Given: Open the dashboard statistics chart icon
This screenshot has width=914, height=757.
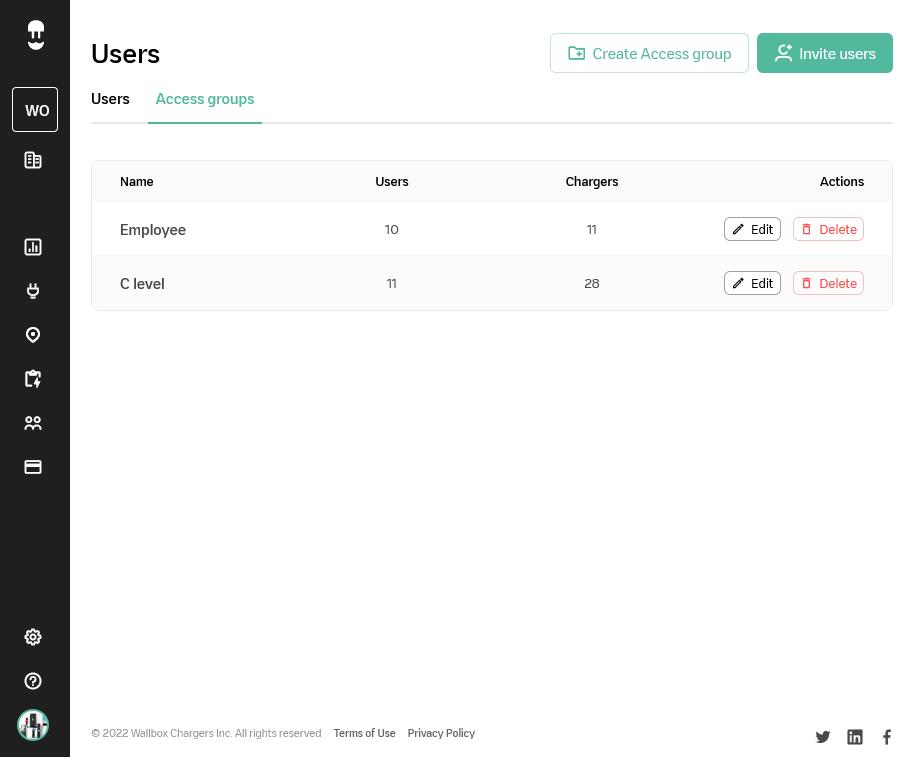Looking at the screenshot, I should (33, 247).
